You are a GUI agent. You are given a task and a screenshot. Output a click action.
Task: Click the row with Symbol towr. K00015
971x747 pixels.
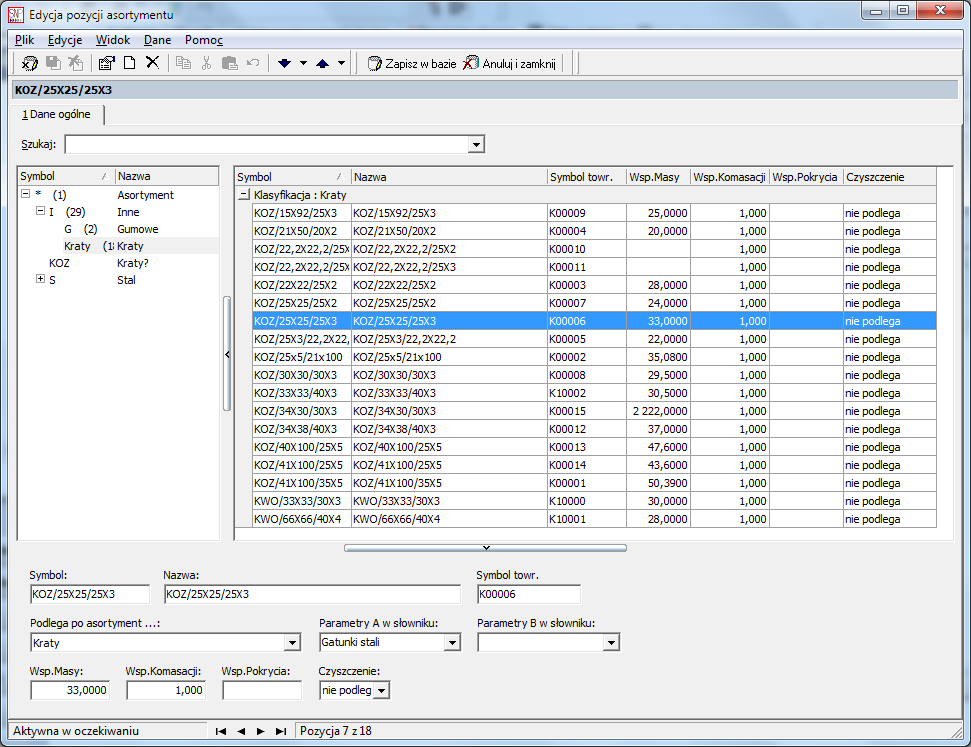[x=594, y=411]
